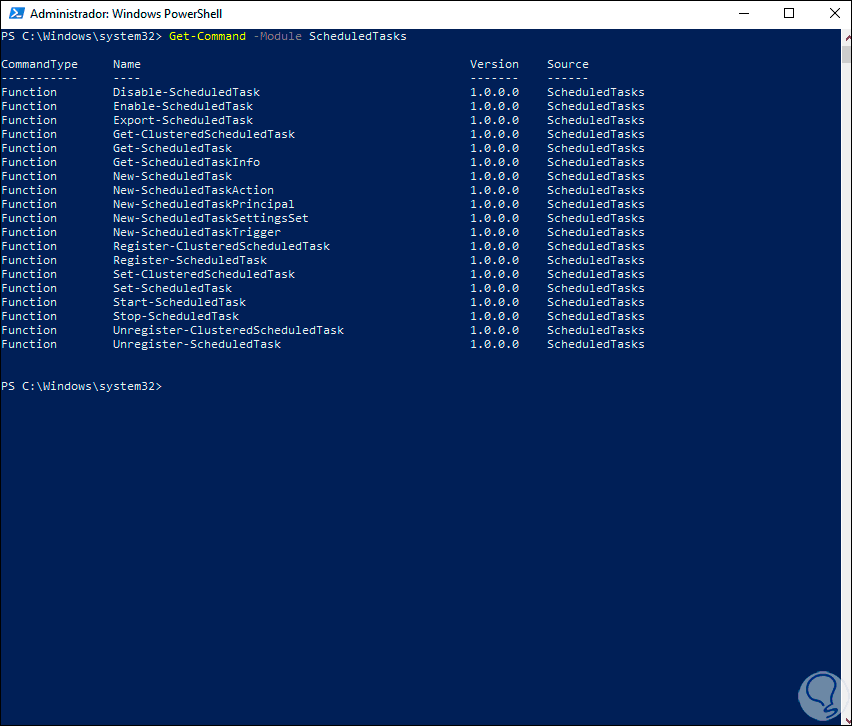Click the vertical scrollbar thumb
This screenshot has height=726, width=852.
[847, 55]
